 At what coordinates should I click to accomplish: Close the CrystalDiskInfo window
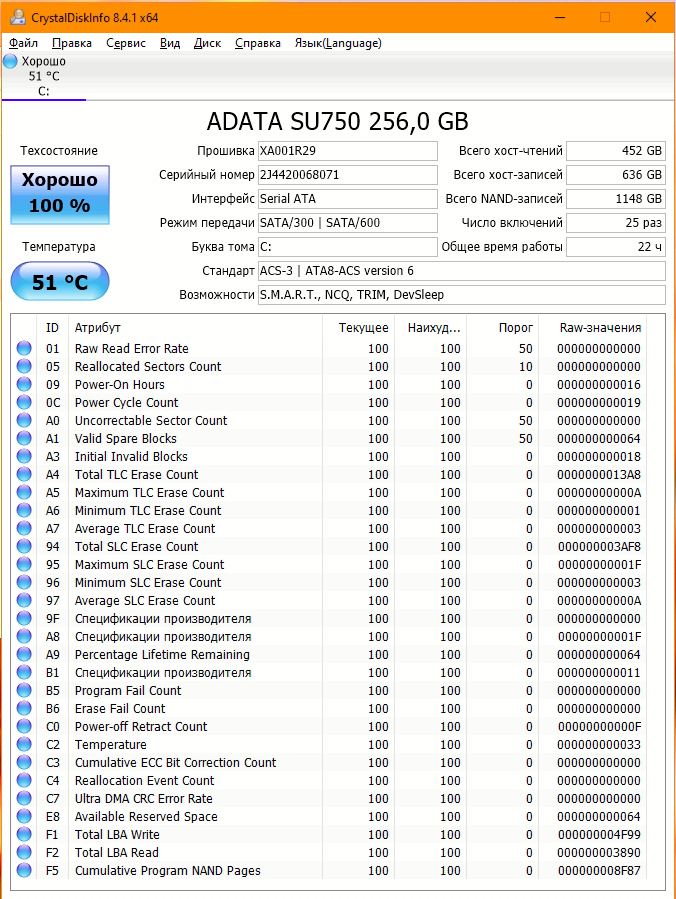(650, 17)
